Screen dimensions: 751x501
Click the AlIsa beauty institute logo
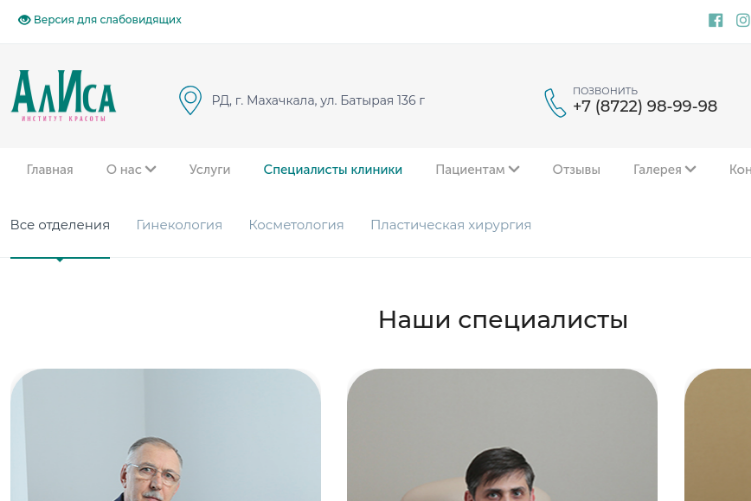pyautogui.click(x=63, y=96)
